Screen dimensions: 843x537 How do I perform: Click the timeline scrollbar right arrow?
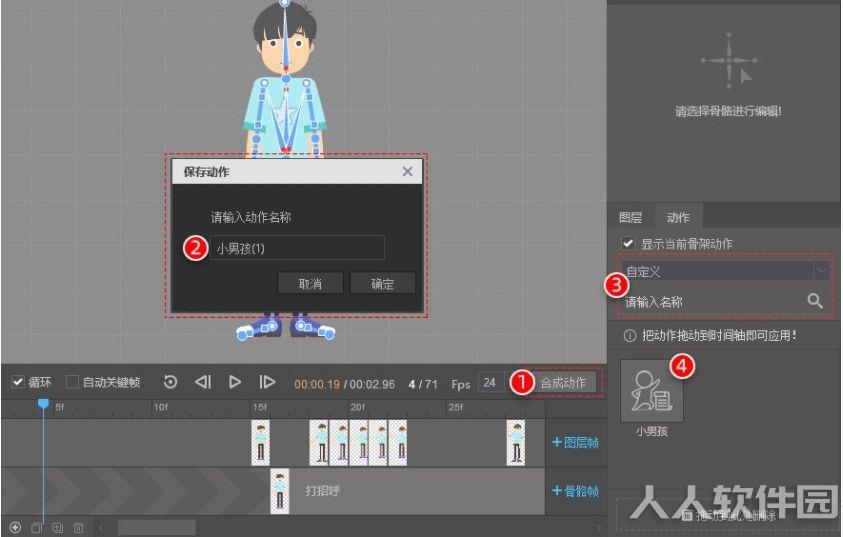point(598,528)
